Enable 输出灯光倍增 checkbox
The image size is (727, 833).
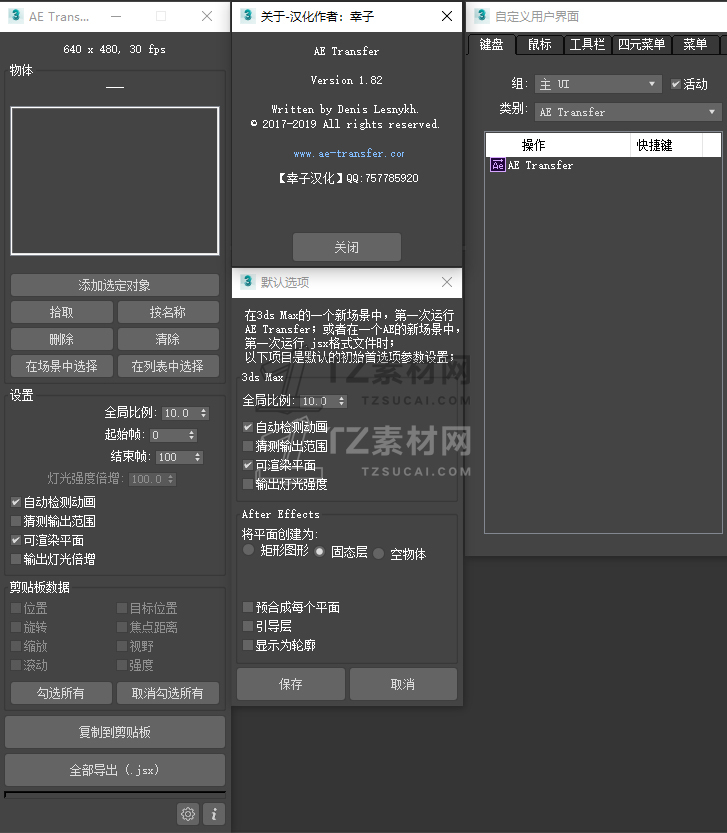coord(16,559)
